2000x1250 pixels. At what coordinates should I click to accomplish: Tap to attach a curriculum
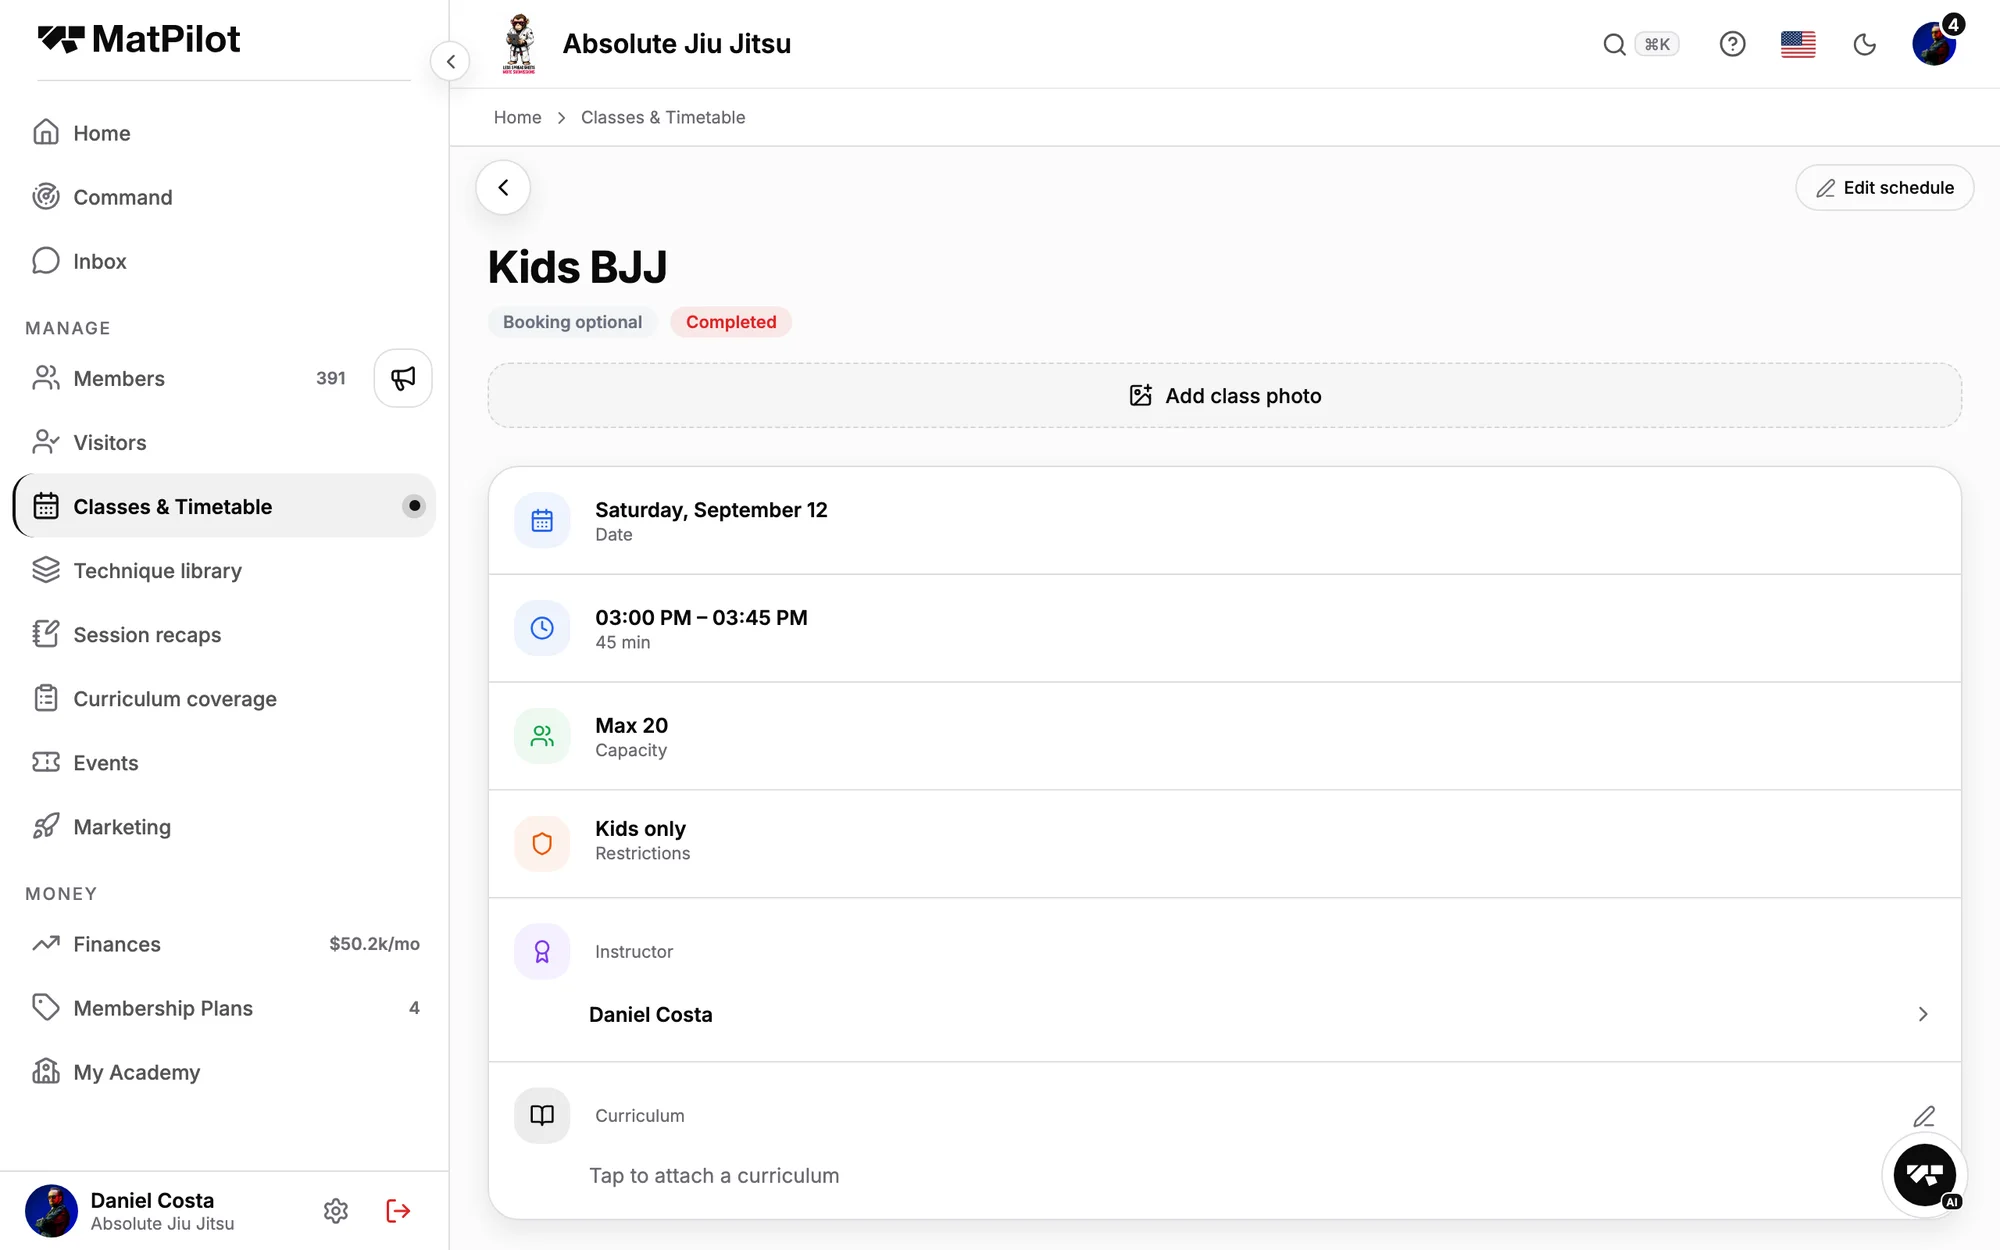(714, 1176)
